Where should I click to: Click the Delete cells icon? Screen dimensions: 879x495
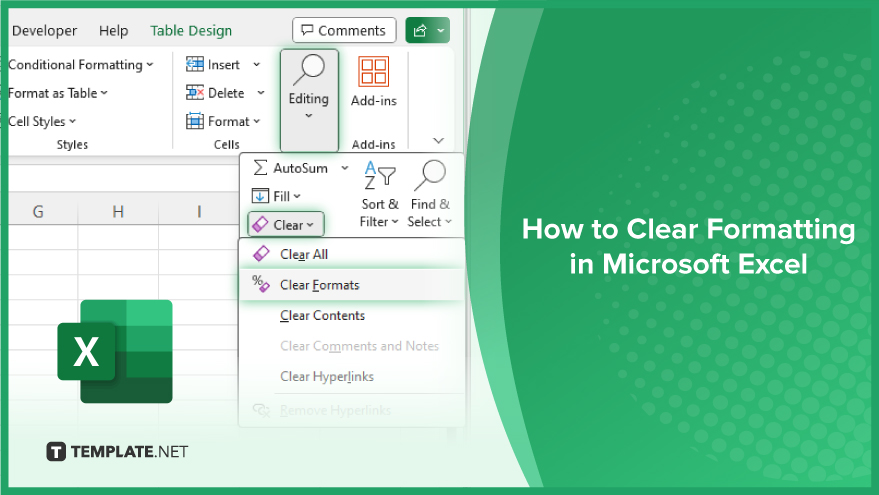click(195, 92)
